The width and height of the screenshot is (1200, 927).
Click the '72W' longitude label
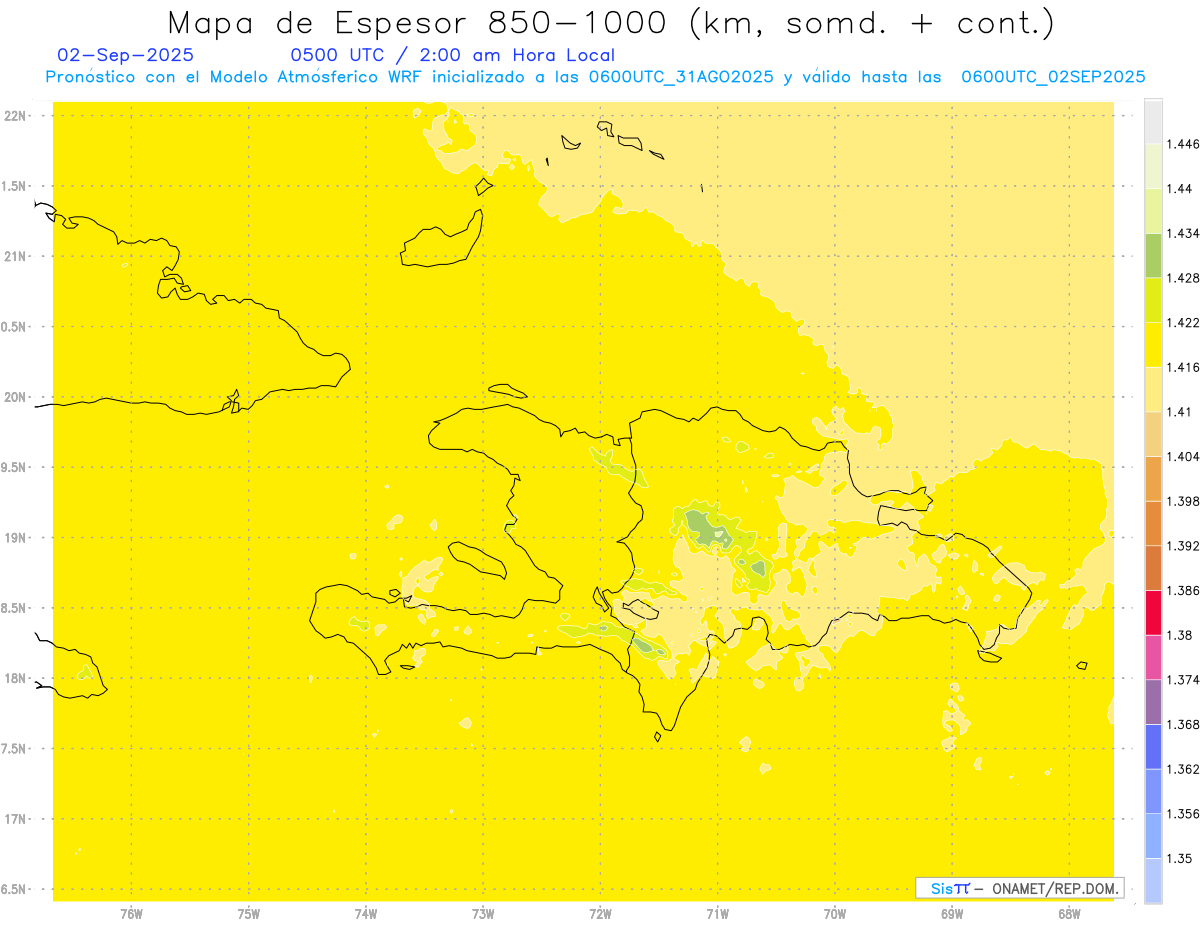pyautogui.click(x=601, y=914)
